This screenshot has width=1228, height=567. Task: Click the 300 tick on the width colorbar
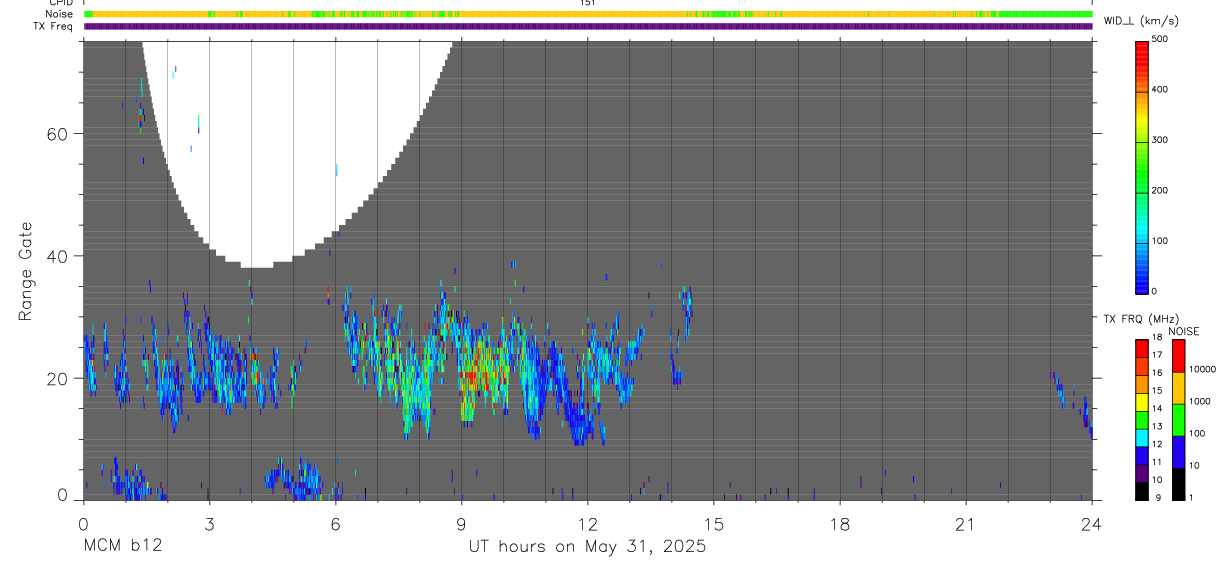tap(1160, 140)
